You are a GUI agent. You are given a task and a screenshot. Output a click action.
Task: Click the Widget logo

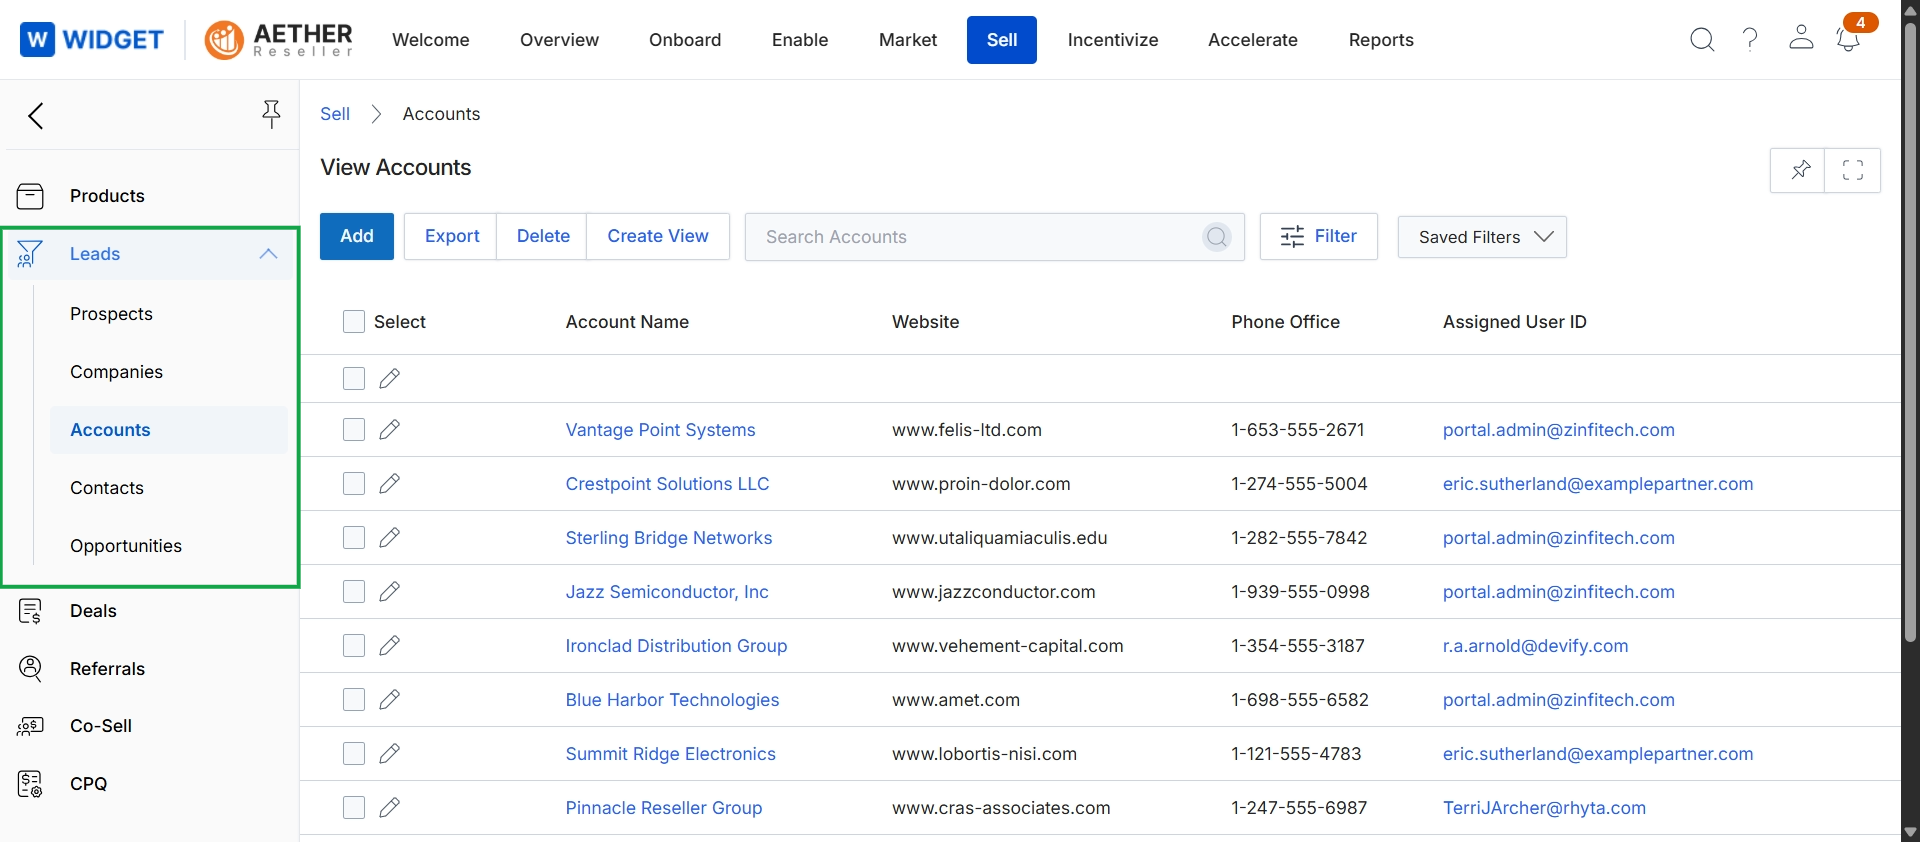[x=92, y=40]
